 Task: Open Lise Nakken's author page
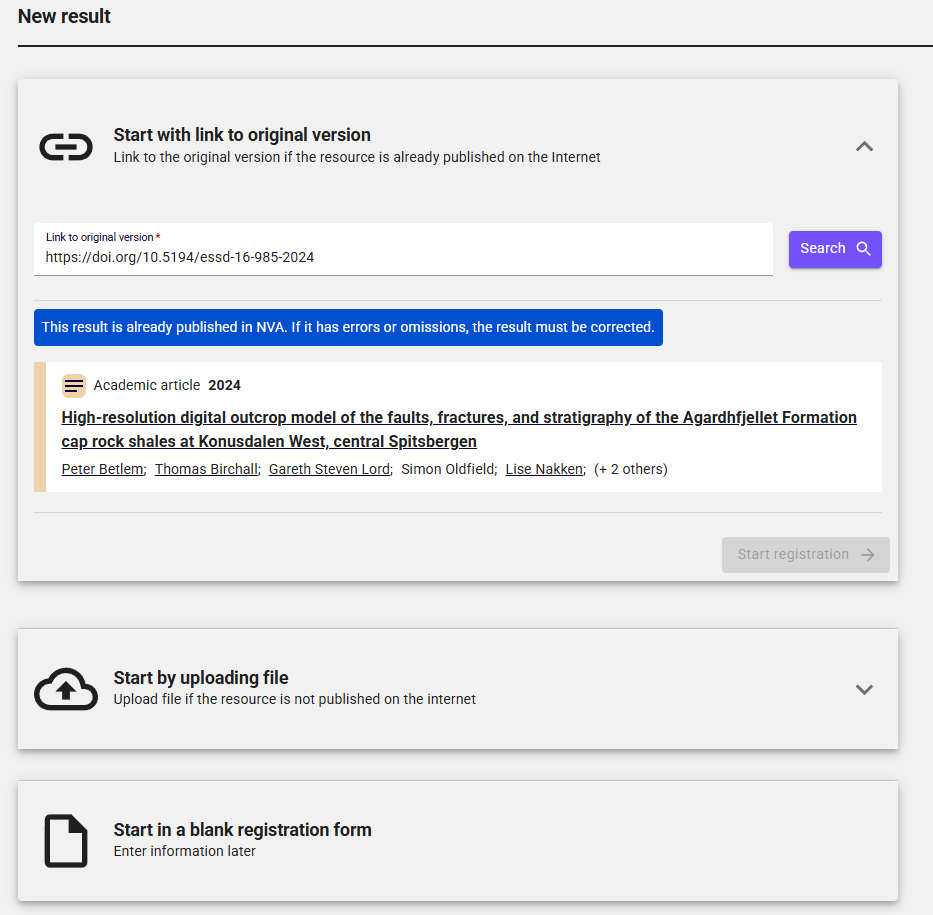pyautogui.click(x=544, y=469)
